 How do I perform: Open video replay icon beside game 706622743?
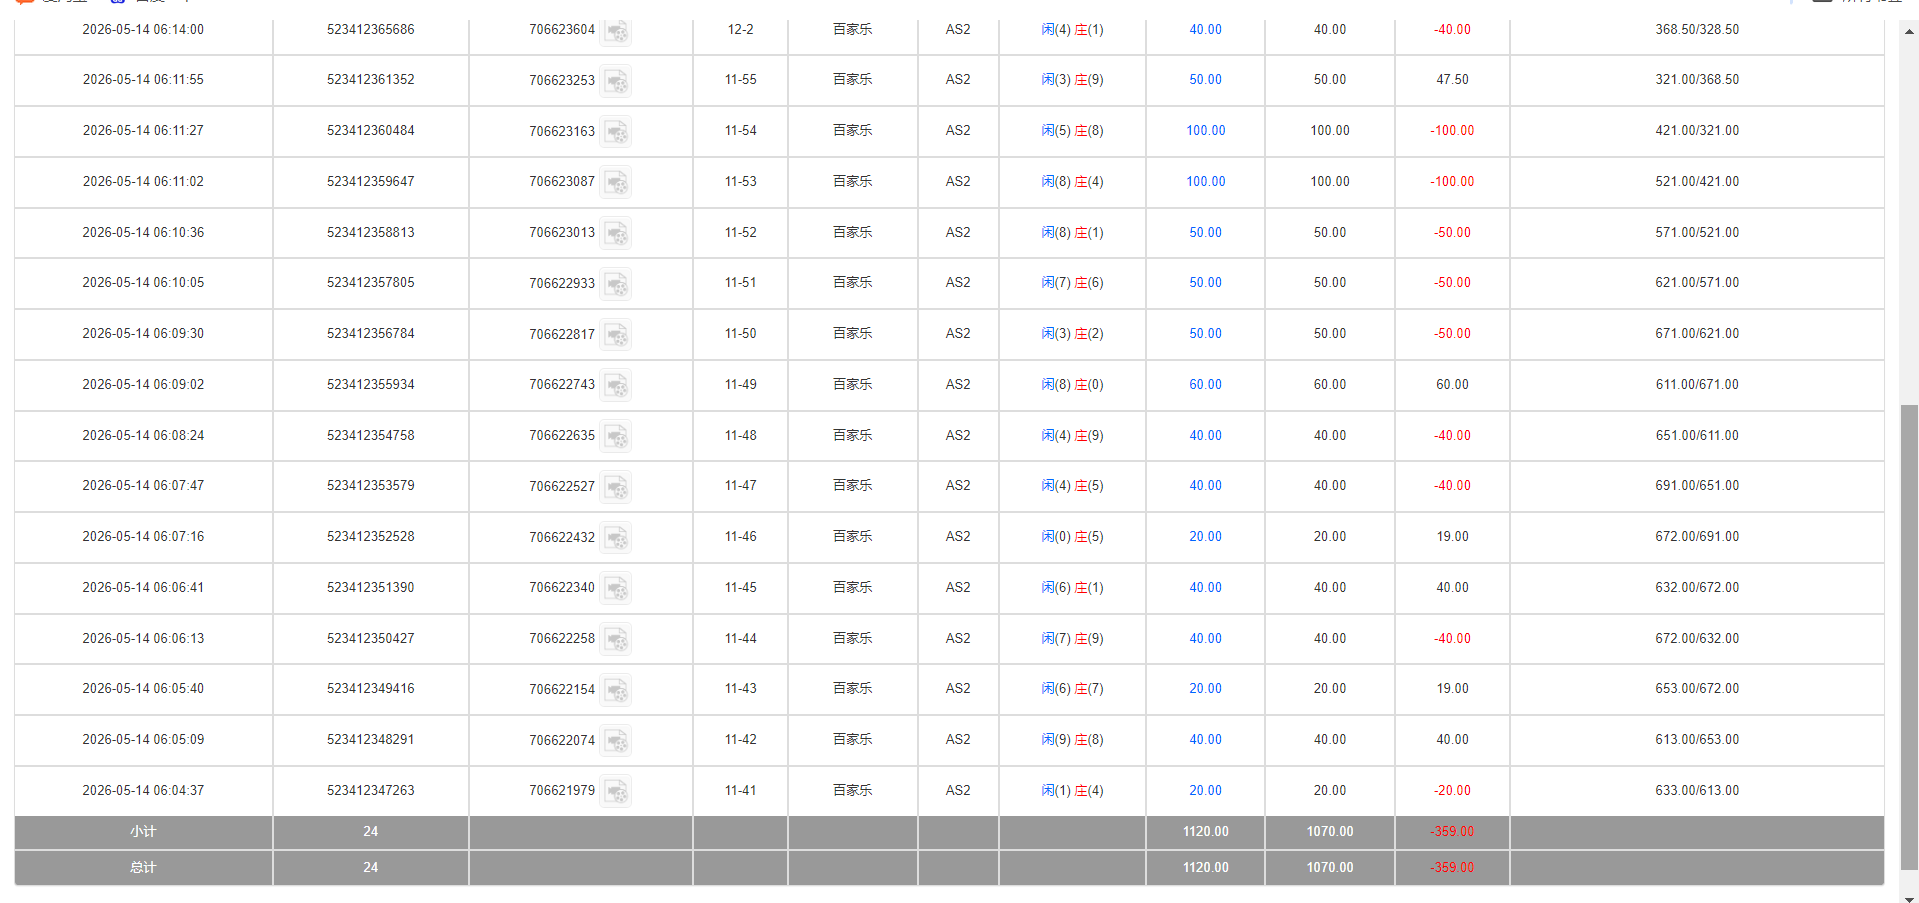coord(616,385)
